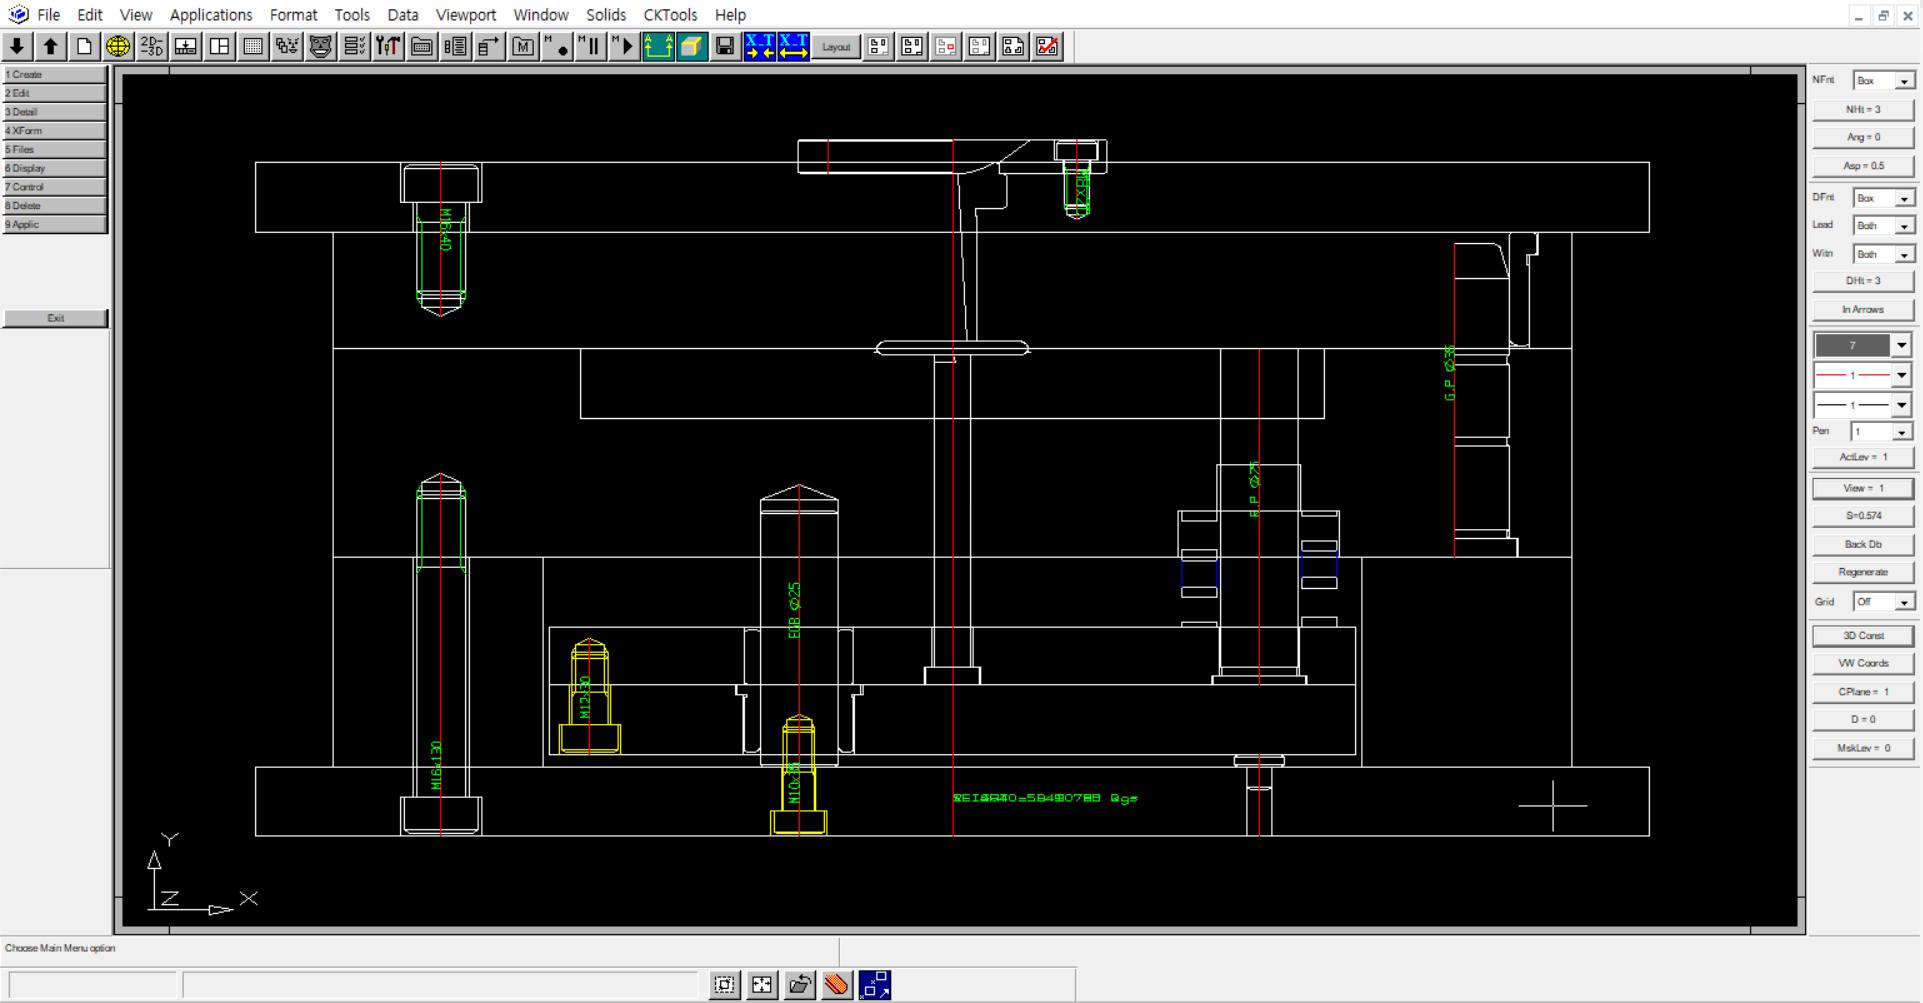Image resolution: width=1923 pixels, height=1003 pixels.
Task: Click the yellow 3D cube icon
Action: 692,46
